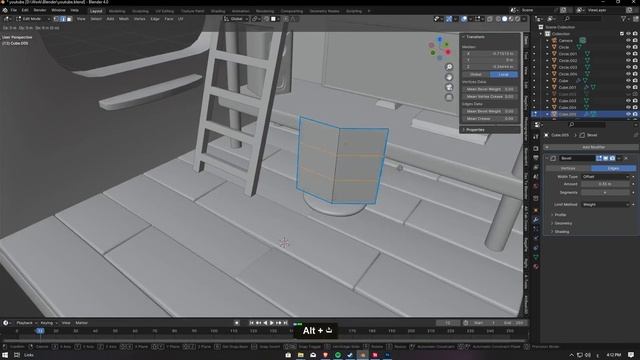The width and height of the screenshot is (640, 360).
Task: Click the Add Modifier button
Action: [x=593, y=147]
